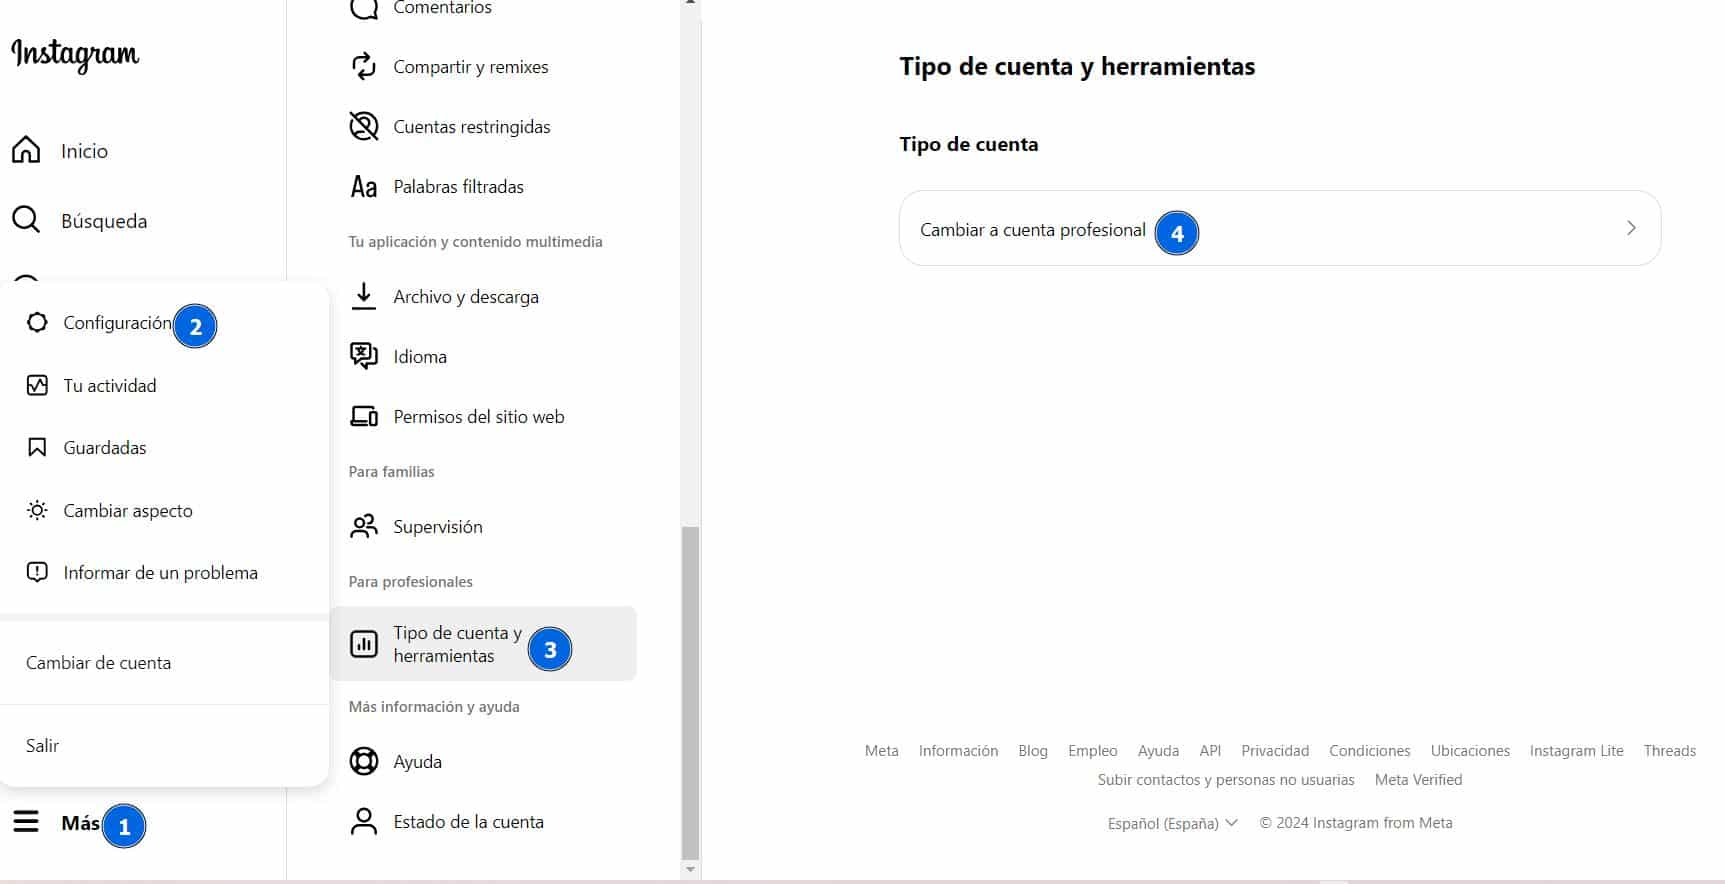Click the chevron on Cambiar a cuenta profesional
The image size is (1725, 884).
(x=1631, y=228)
